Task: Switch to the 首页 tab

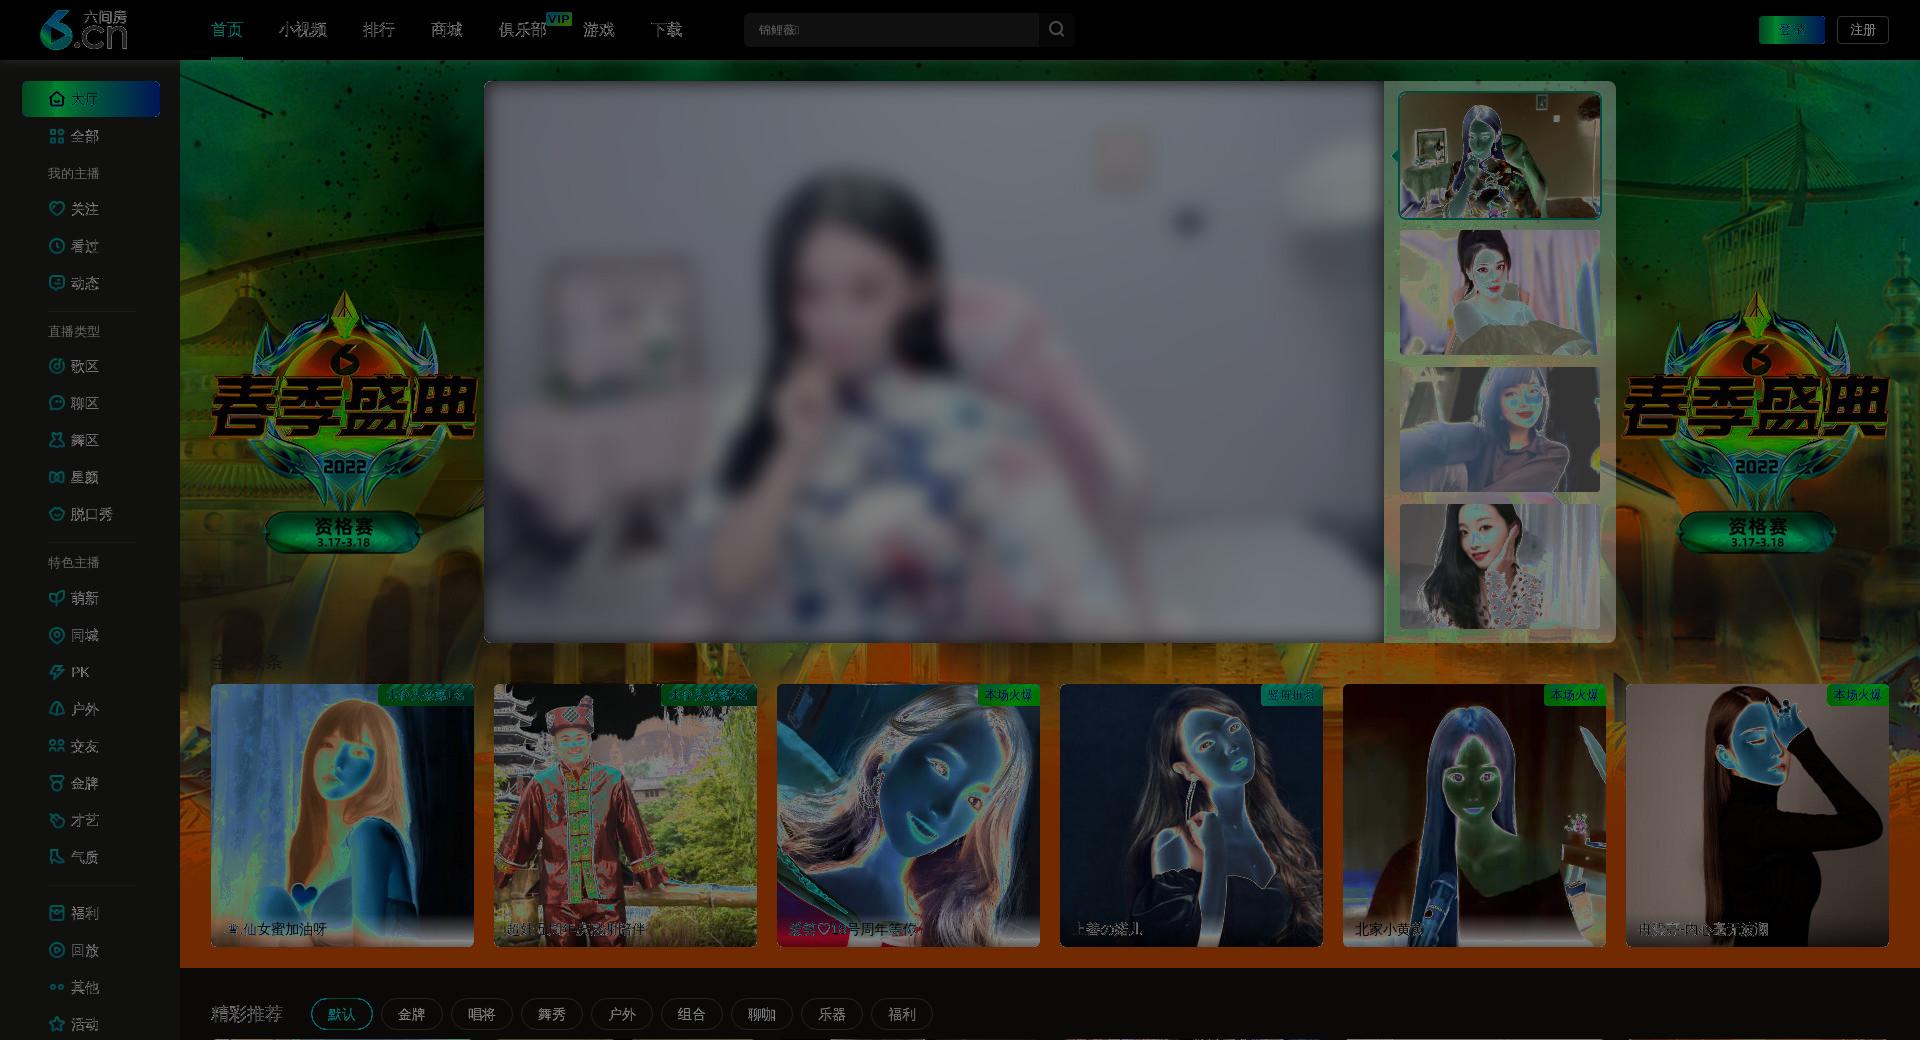Action: [x=227, y=30]
